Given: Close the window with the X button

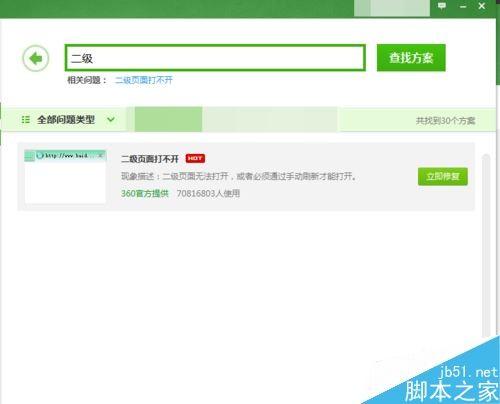Looking at the screenshot, I should 482,6.
